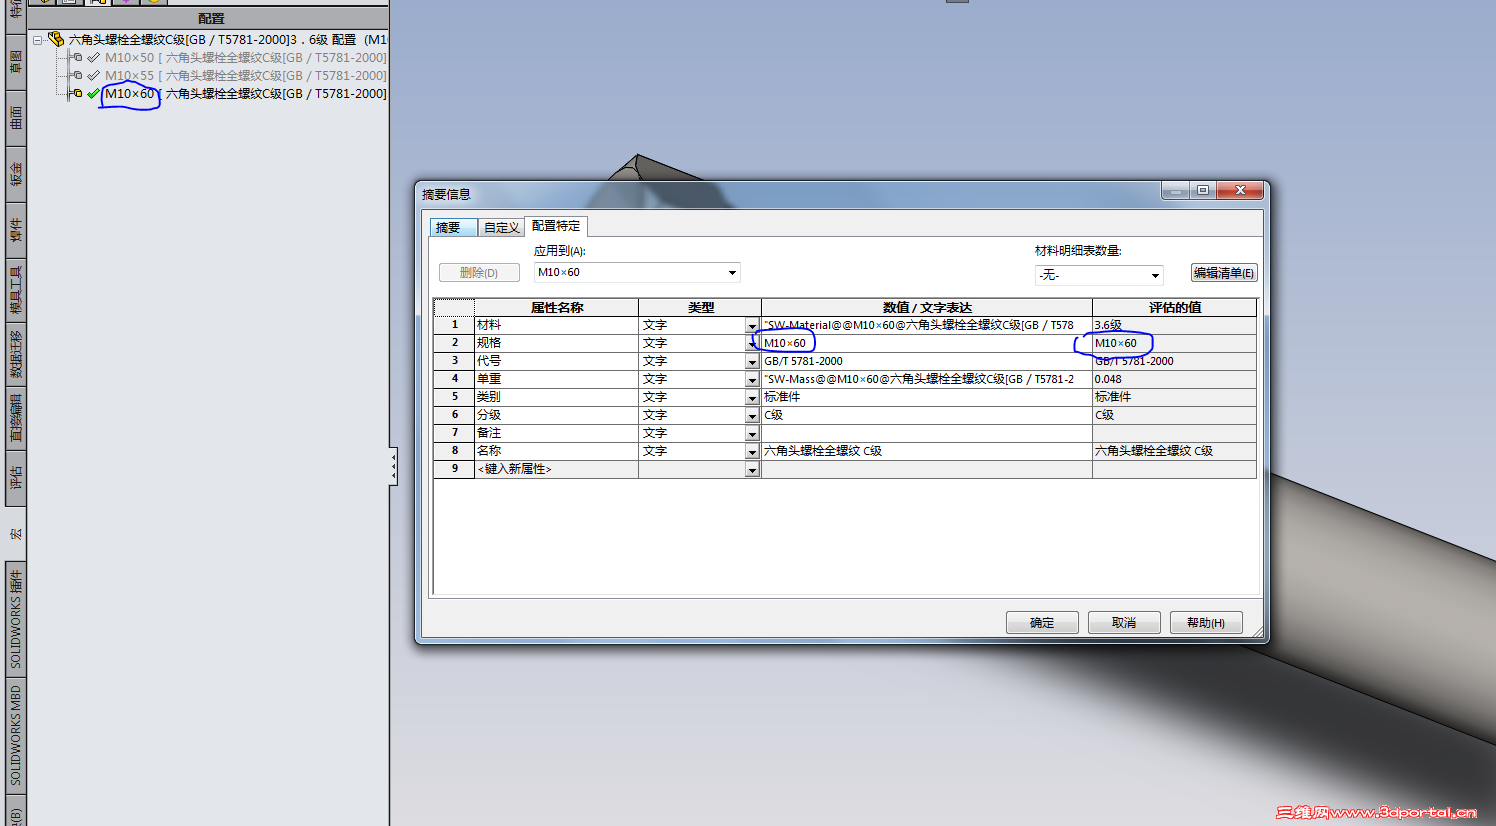The height and width of the screenshot is (826, 1496).
Task: Click the 数值 / 文字表达 column header
Action: click(x=927, y=308)
